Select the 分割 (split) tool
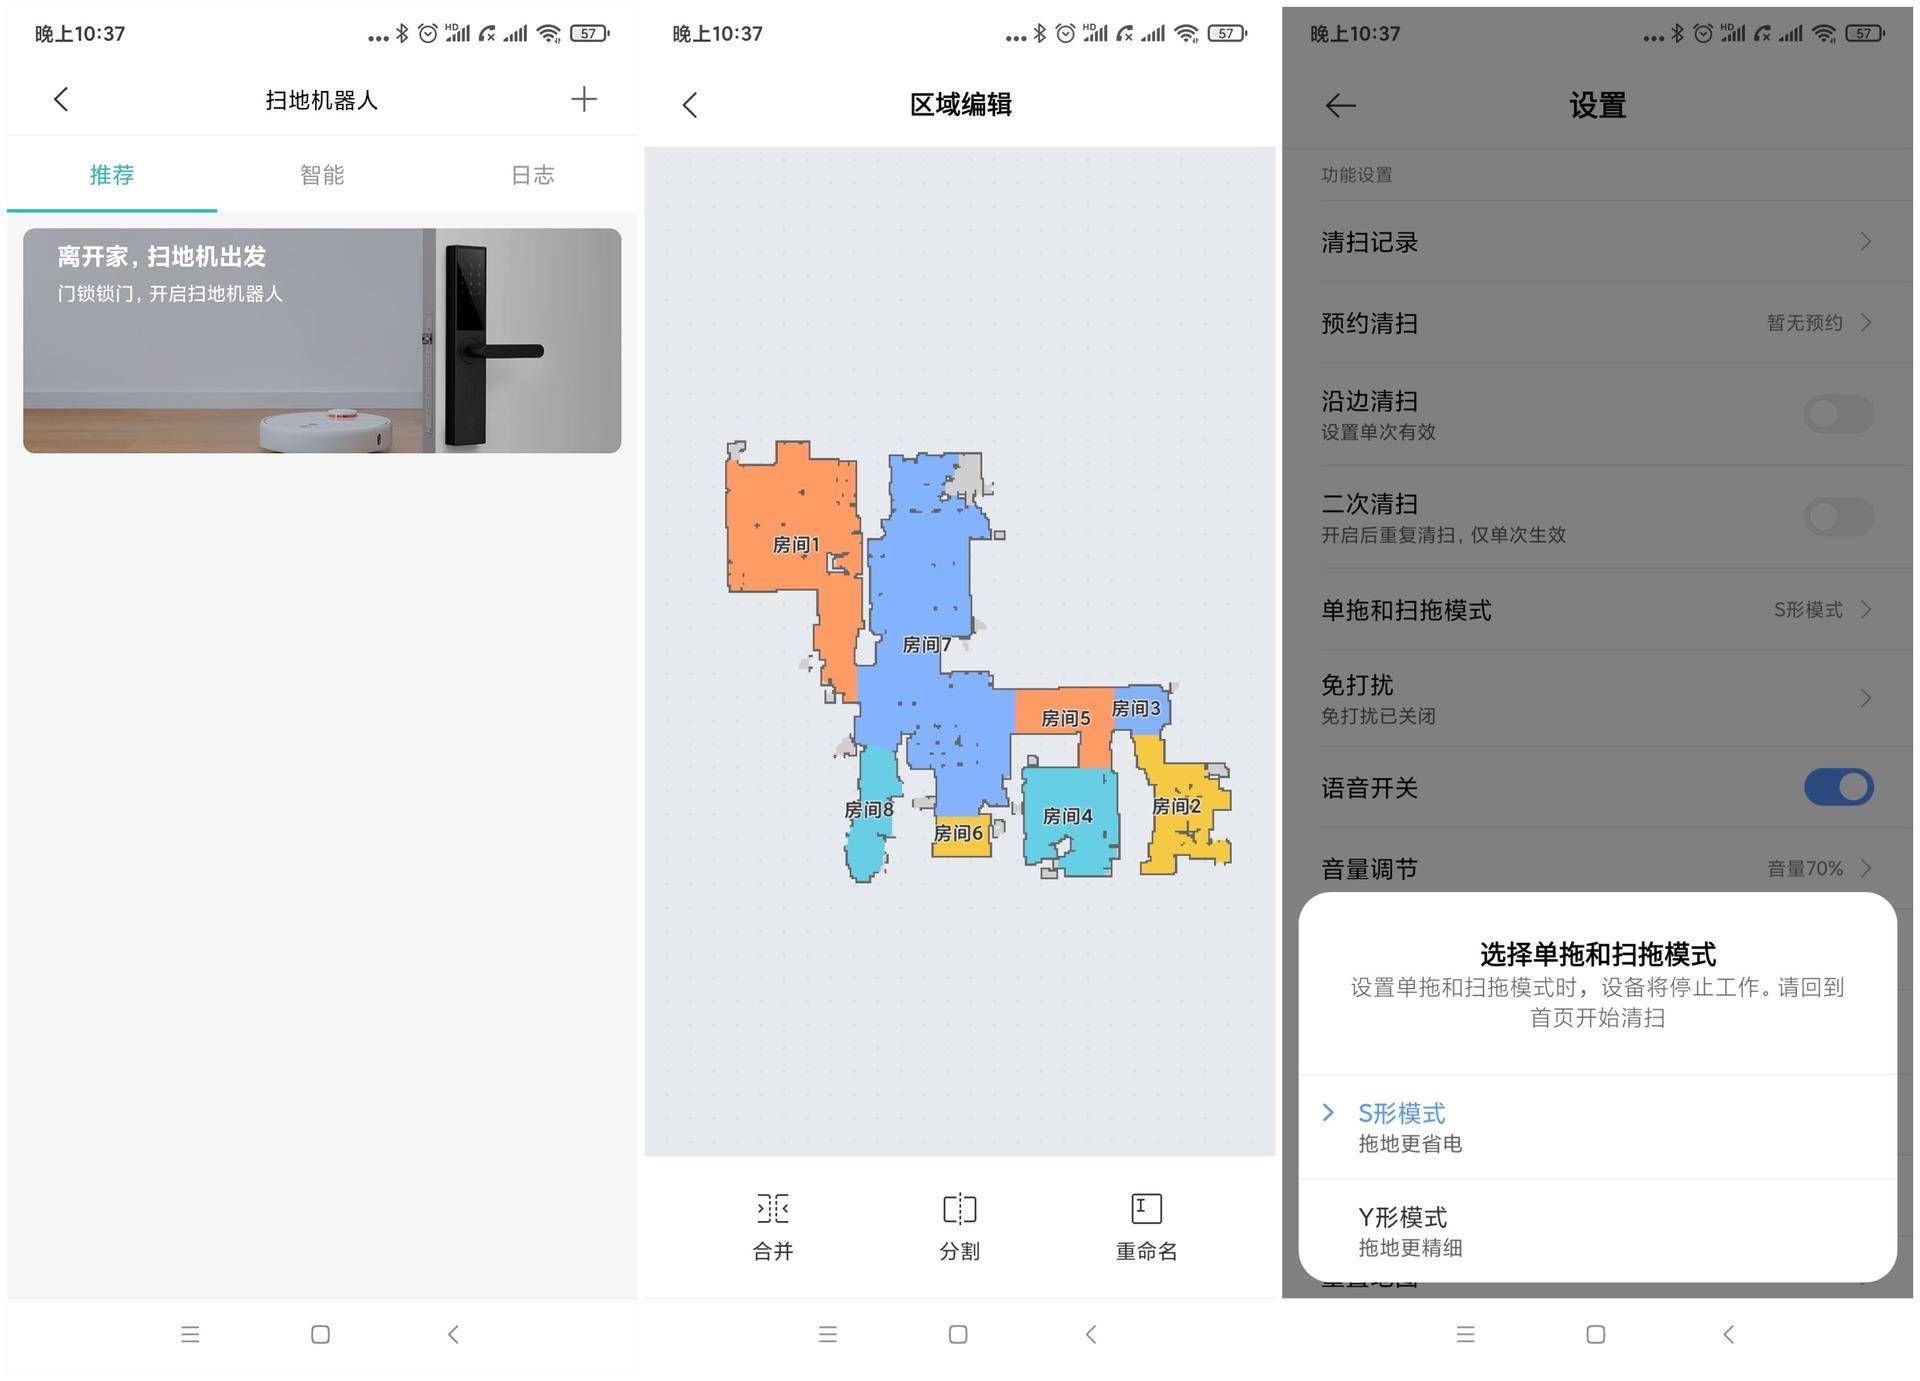1920x1381 pixels. tap(958, 1228)
